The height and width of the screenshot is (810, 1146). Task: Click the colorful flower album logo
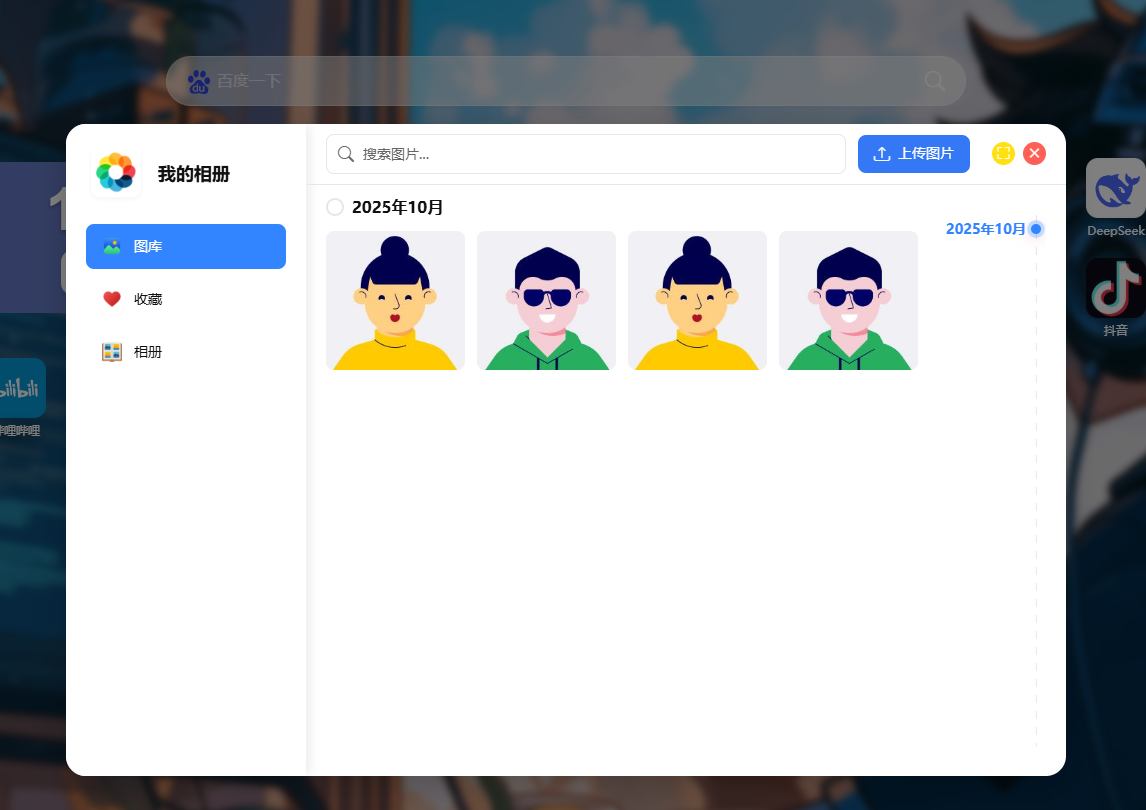[116, 173]
